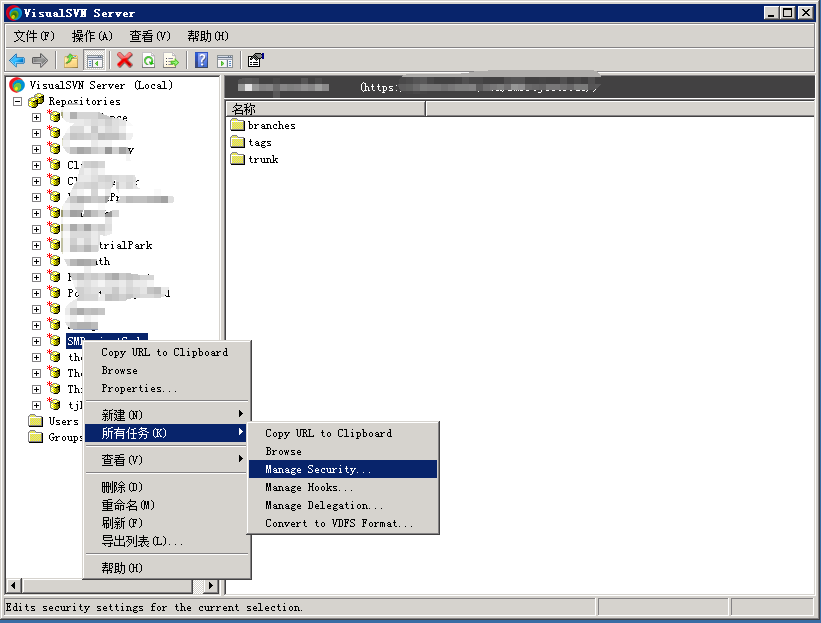Choose Convert to VDFS Format...
Image resolution: width=821 pixels, height=623 pixels.
point(343,524)
